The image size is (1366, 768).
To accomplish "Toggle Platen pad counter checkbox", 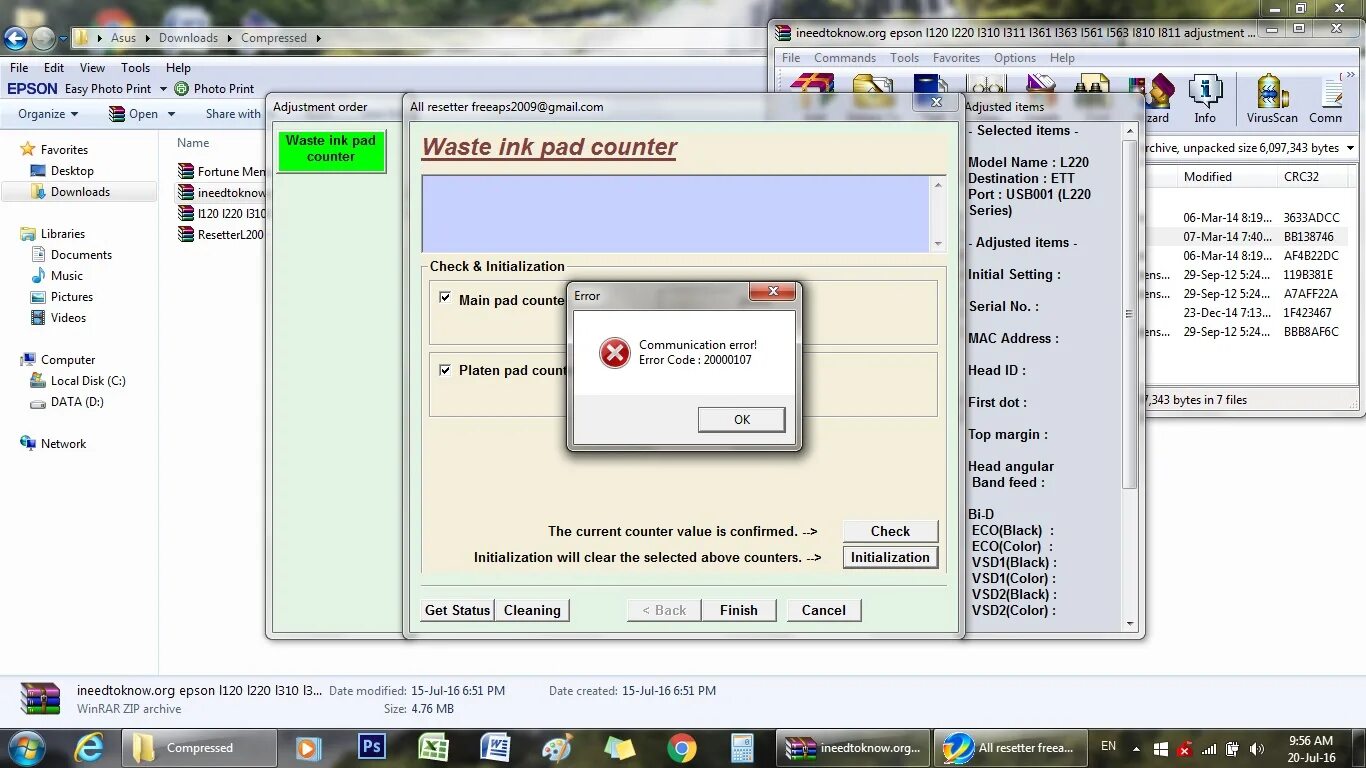I will pos(445,369).
